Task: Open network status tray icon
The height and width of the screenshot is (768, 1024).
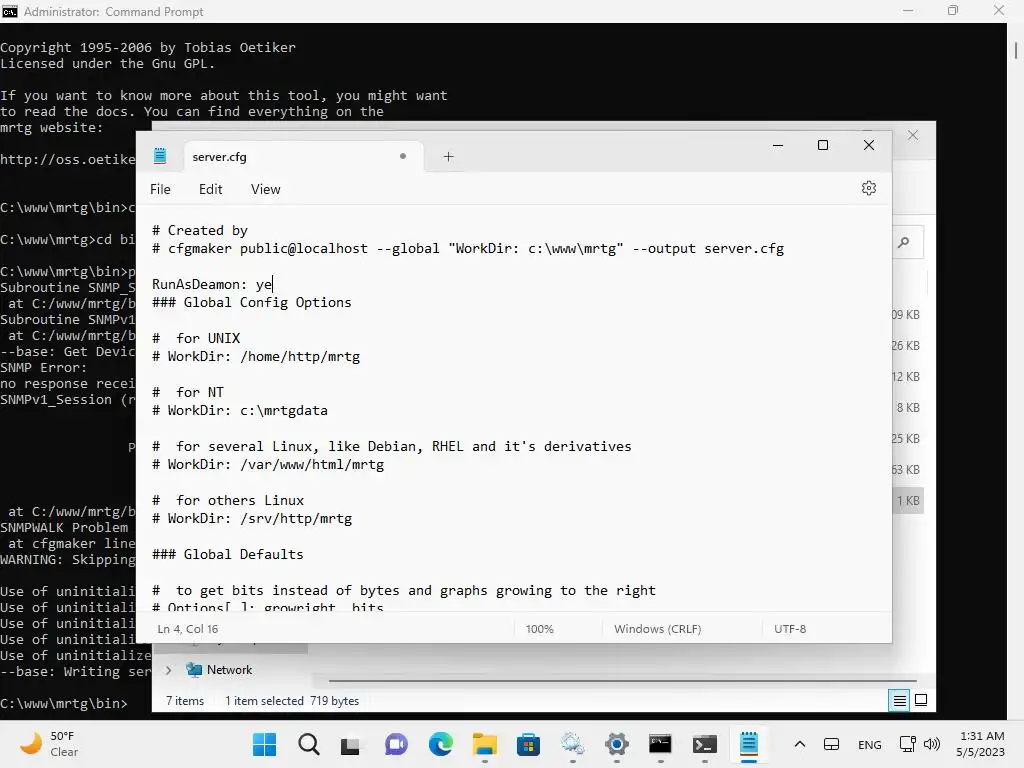Action: click(x=907, y=744)
